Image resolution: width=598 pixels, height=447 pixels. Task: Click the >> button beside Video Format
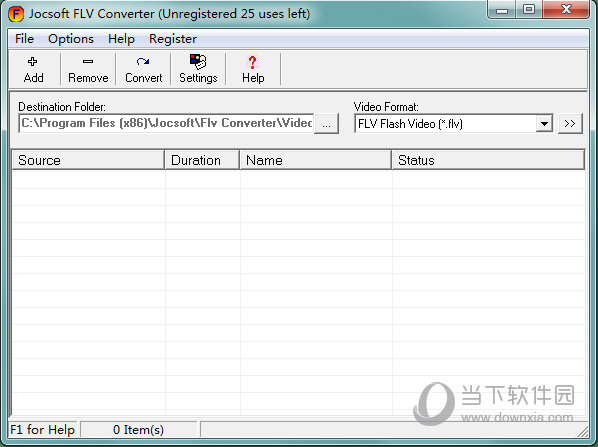click(570, 124)
